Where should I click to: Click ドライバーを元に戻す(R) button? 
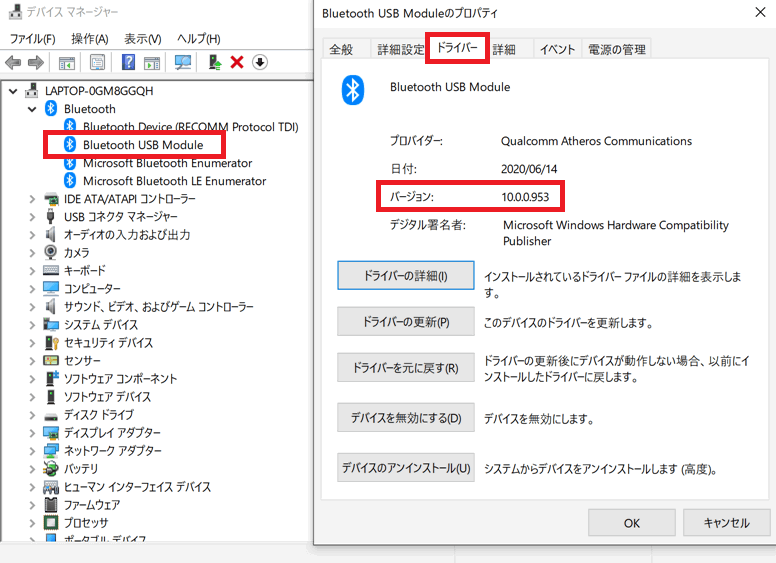(x=406, y=368)
